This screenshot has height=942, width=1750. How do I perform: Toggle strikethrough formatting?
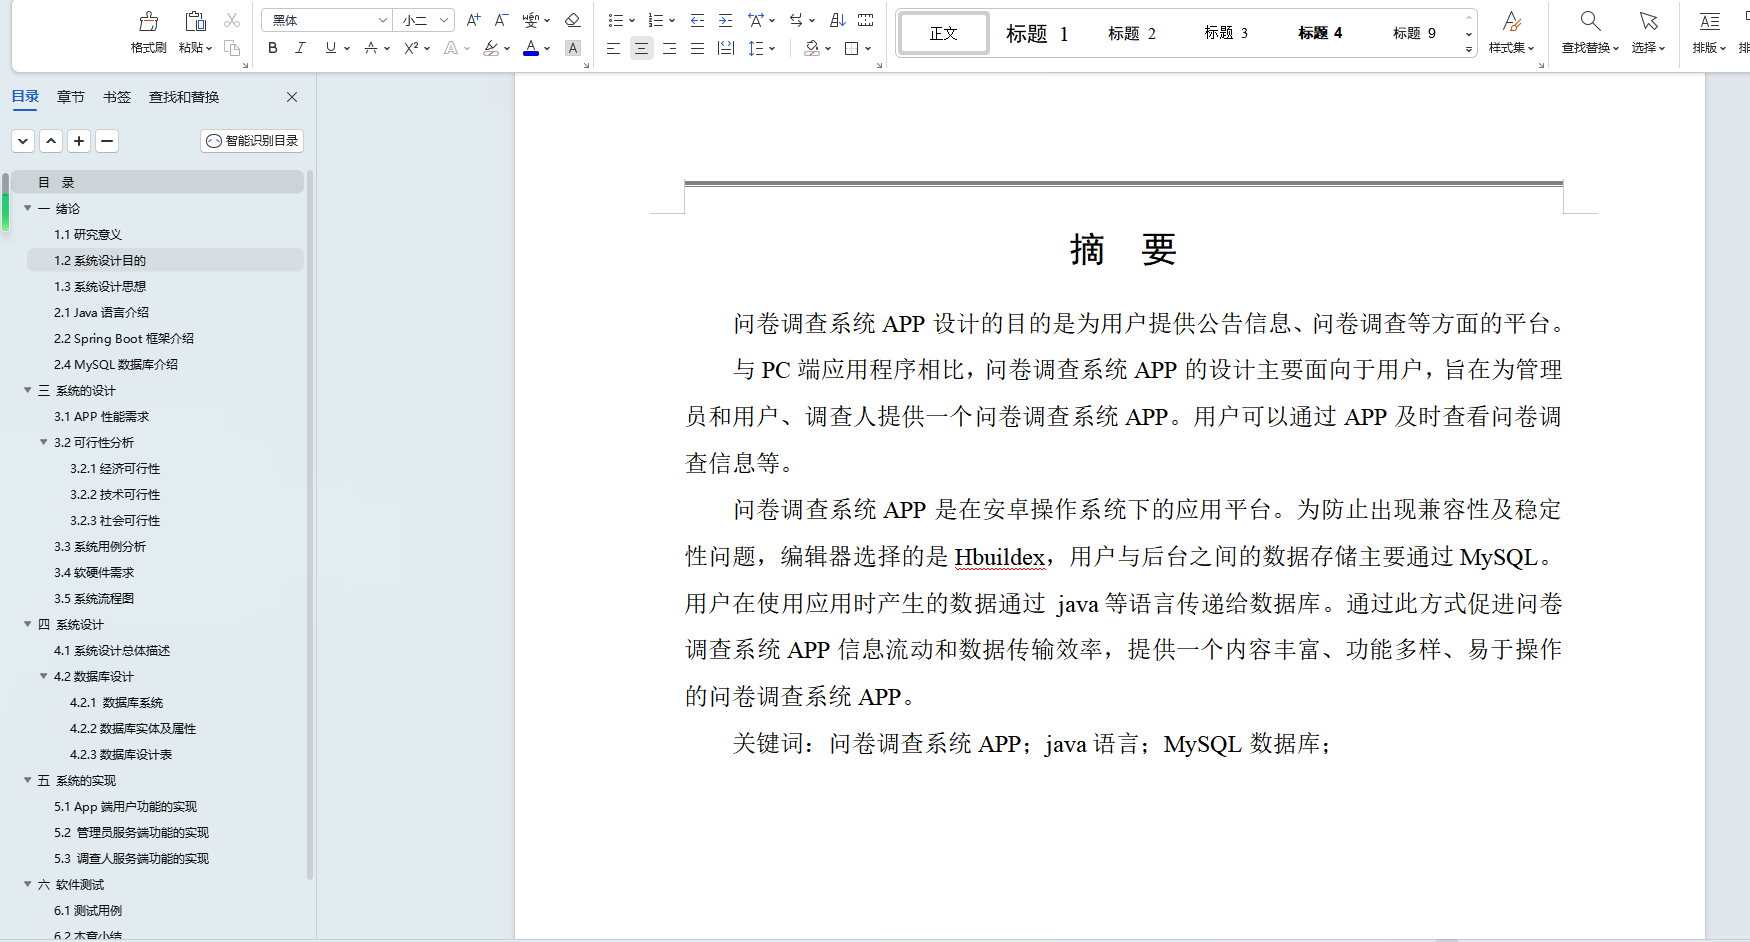371,48
